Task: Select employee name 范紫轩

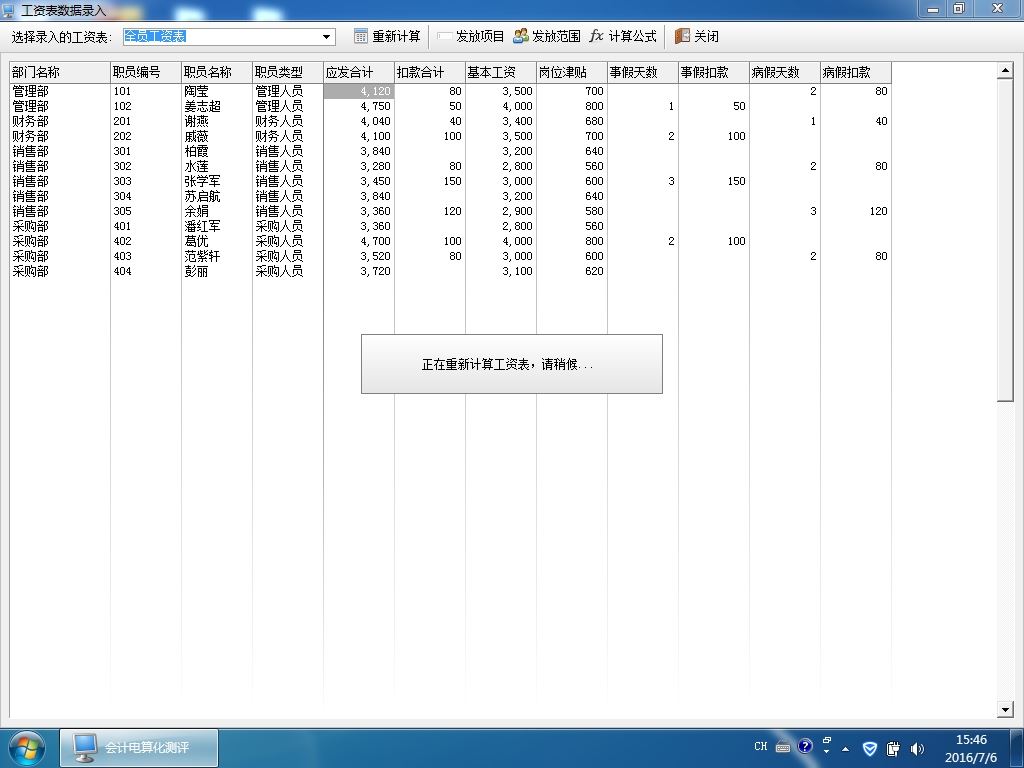Action: [x=202, y=257]
